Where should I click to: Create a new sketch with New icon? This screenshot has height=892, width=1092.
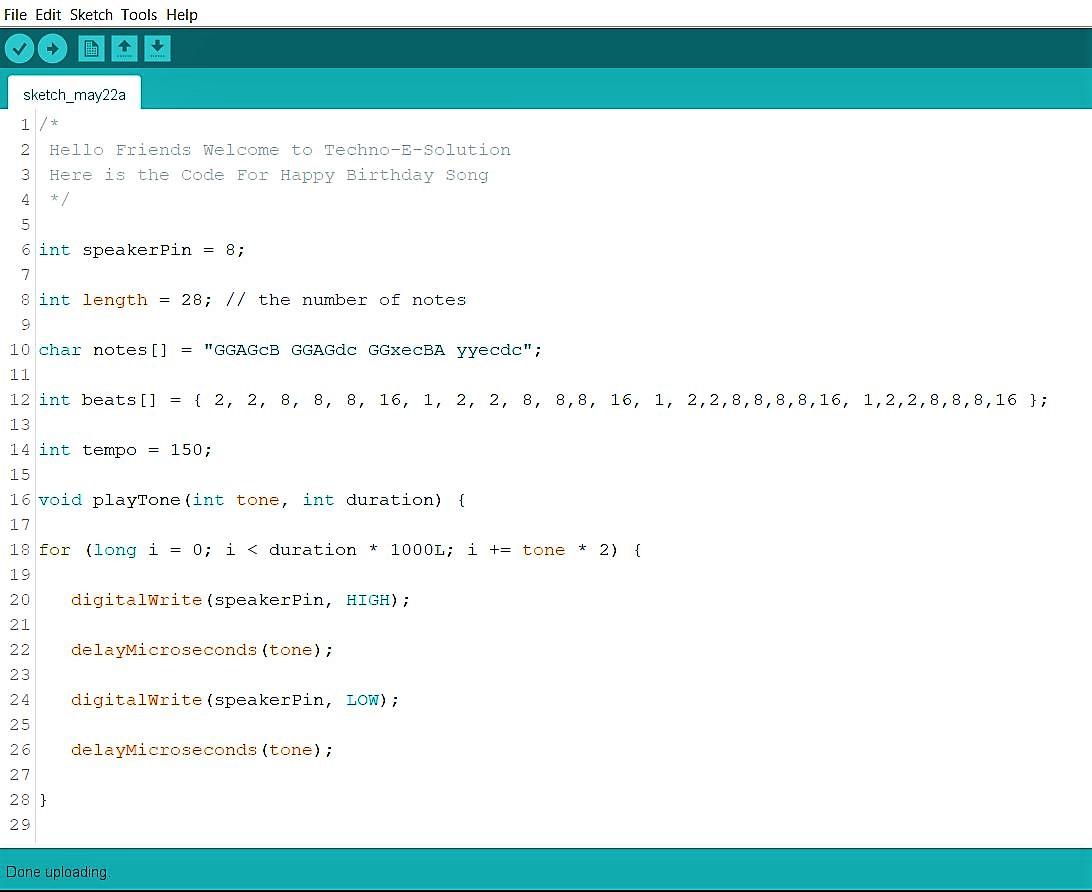(91, 49)
